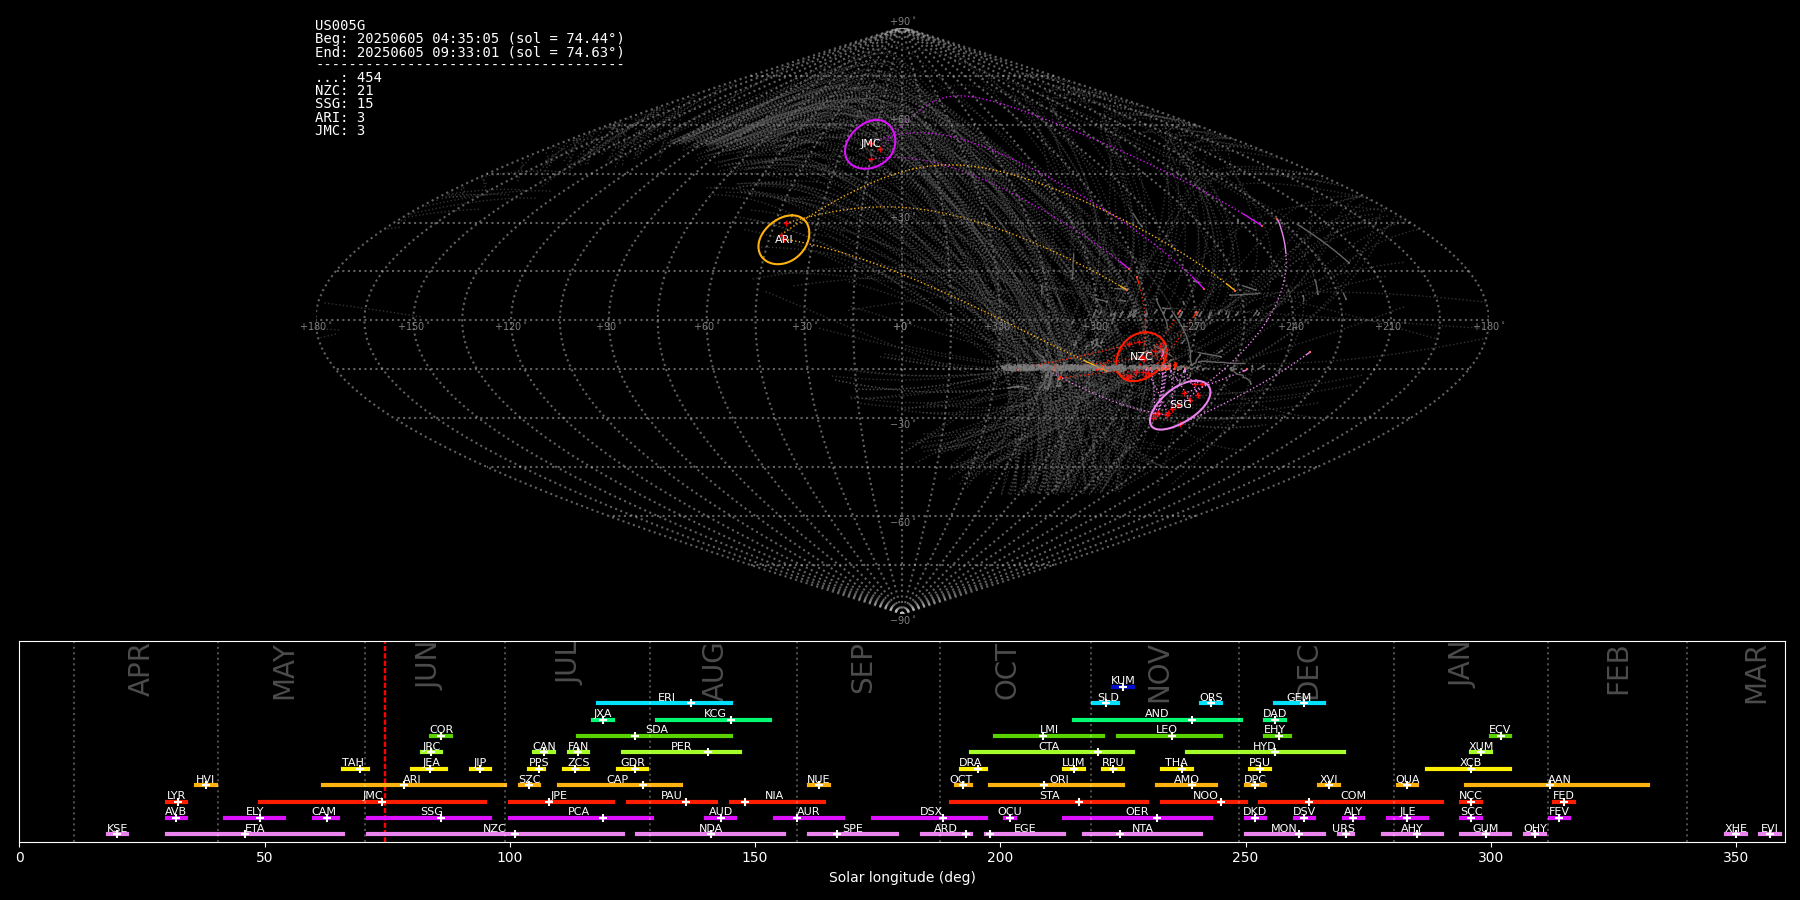Viewport: 1800px width, 900px height.
Task: Click the NDA shower bar in timeline
Action: 710,834
